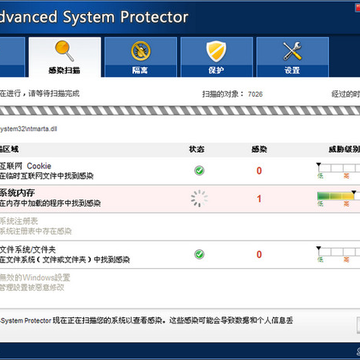Click the striped scan progress bar
Image resolution: width=360 pixels, height=360 pixels.
[180, 111]
